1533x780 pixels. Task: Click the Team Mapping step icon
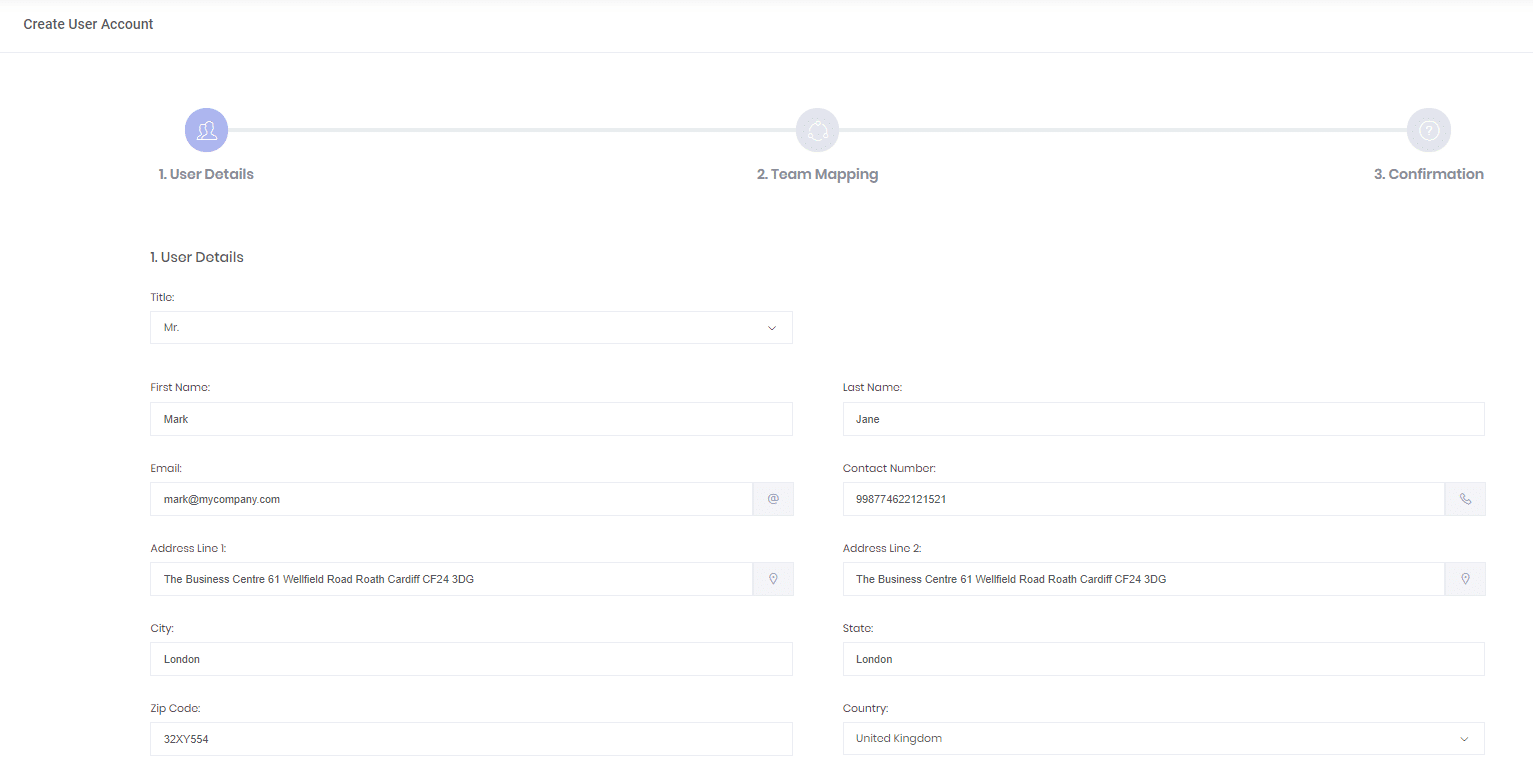click(817, 129)
